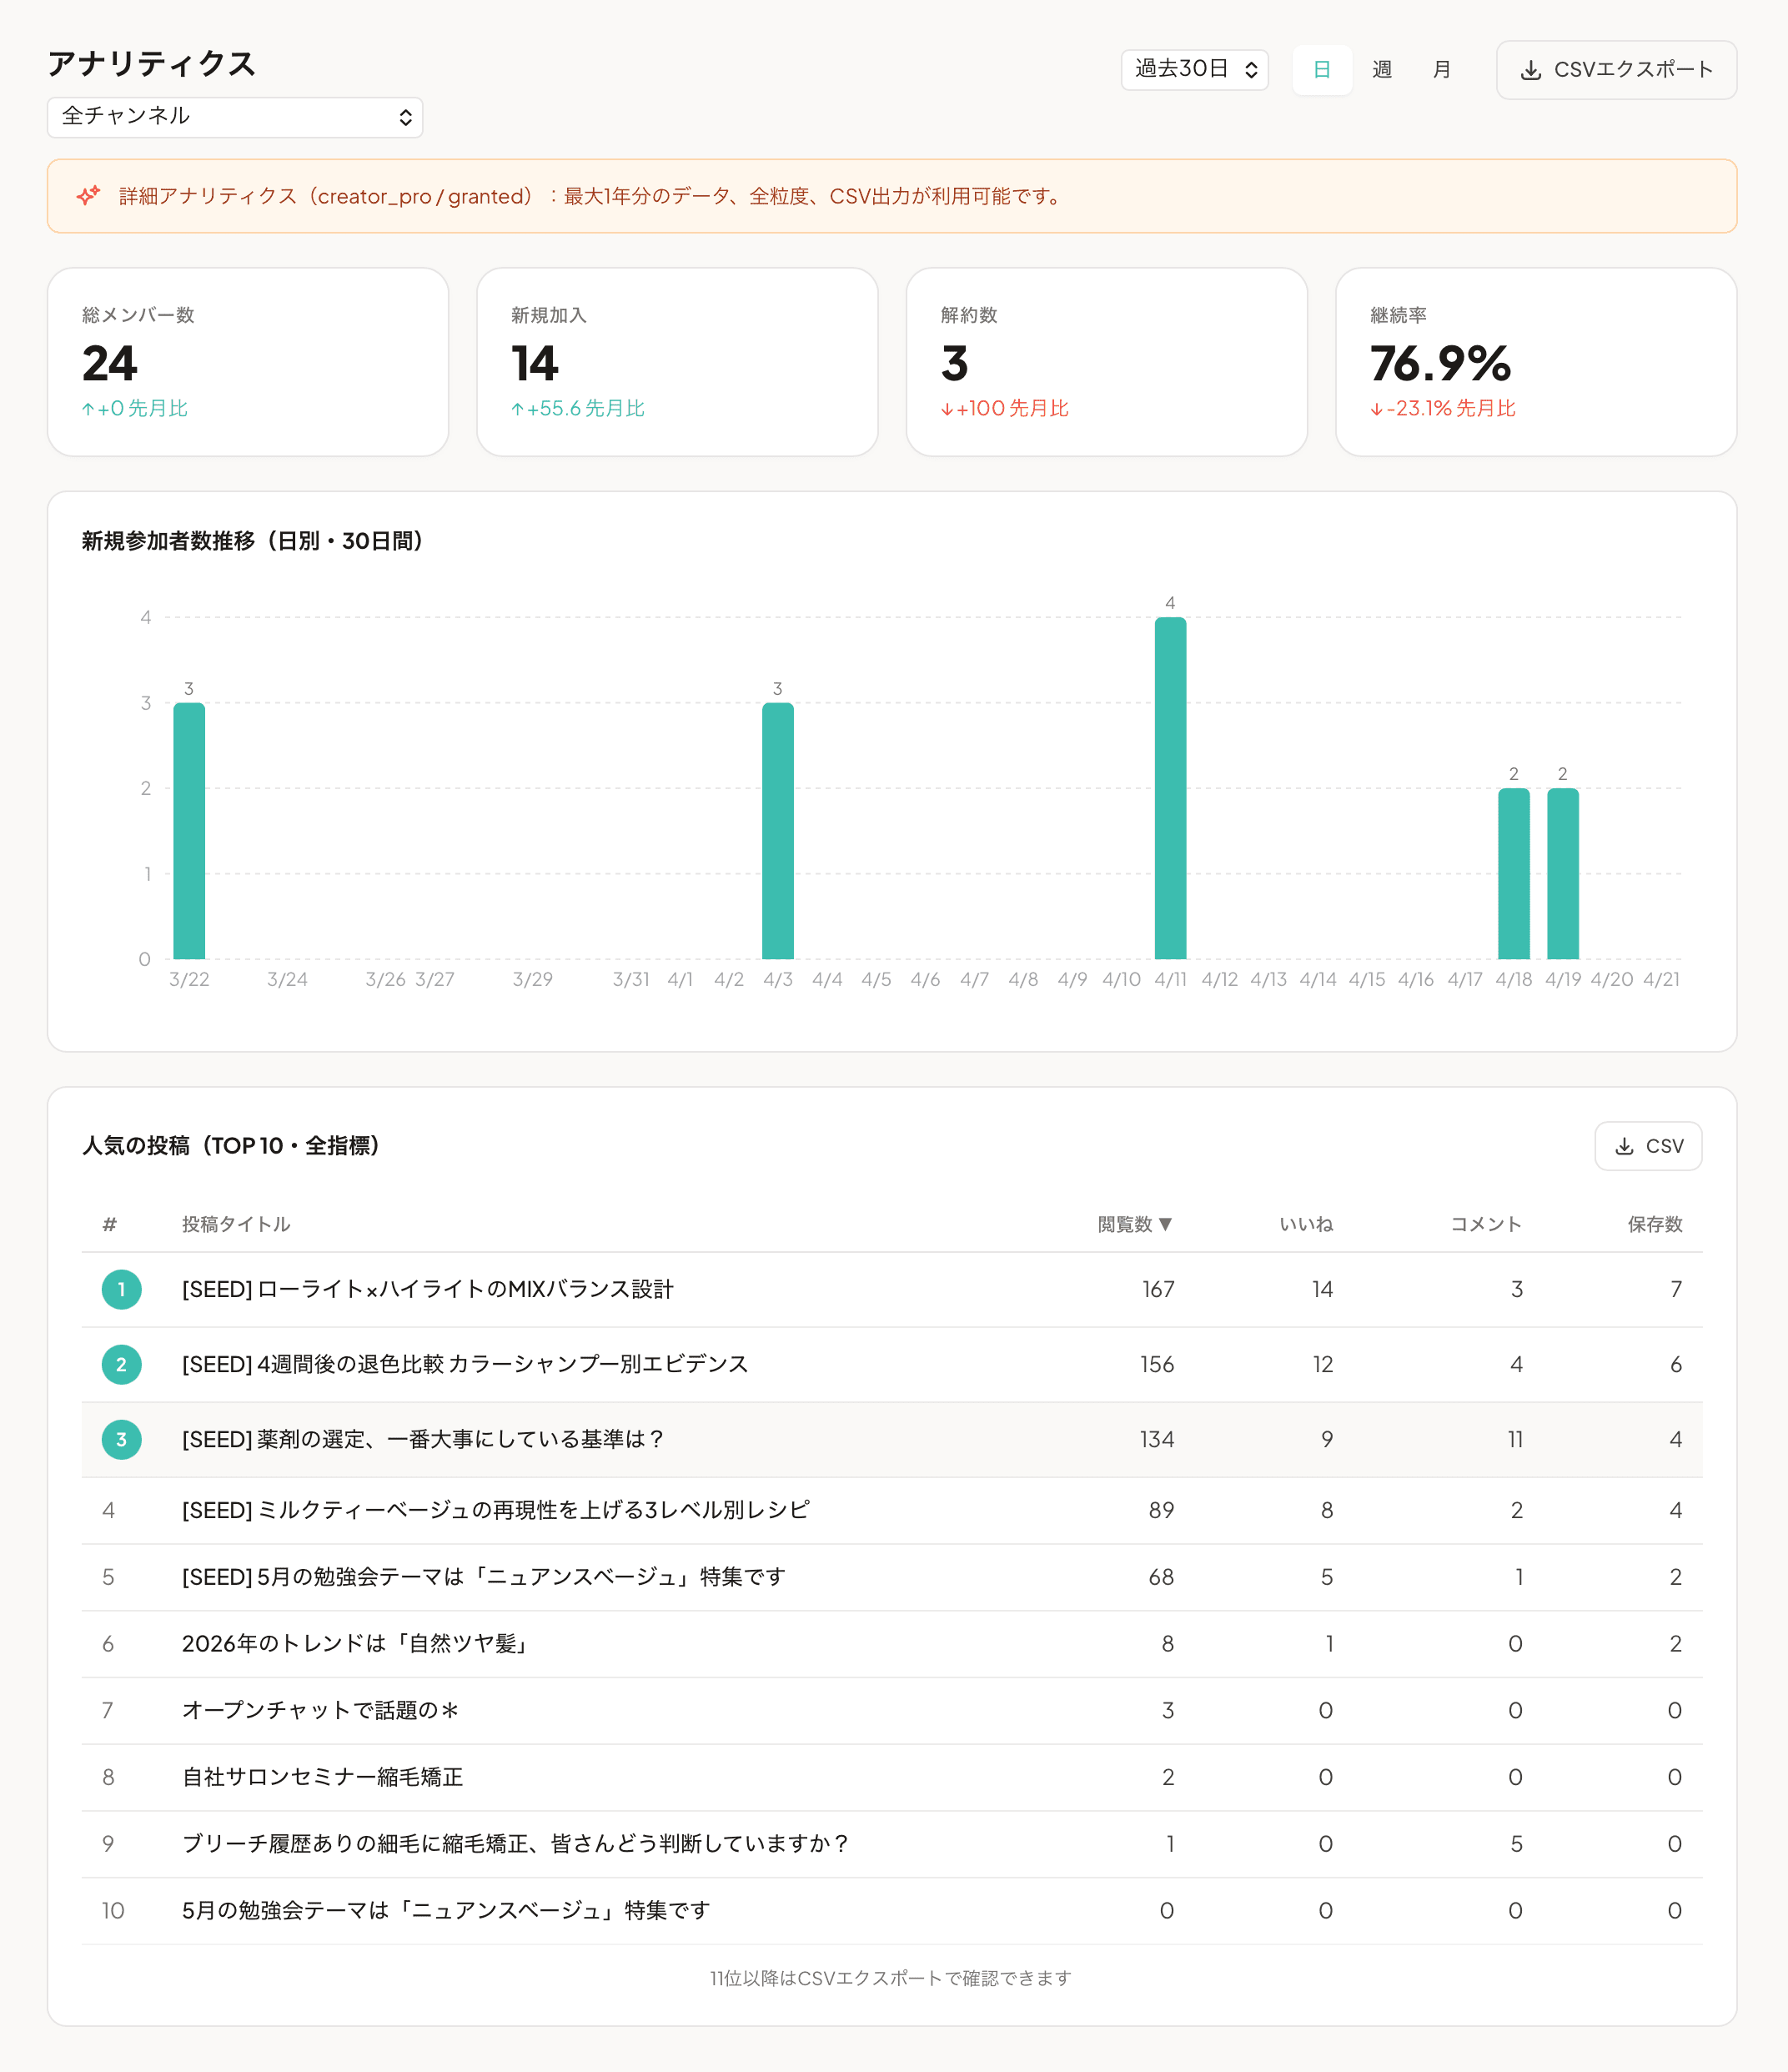Open the 過去30日 period dropdown
1788x2072 pixels.
click(x=1193, y=69)
